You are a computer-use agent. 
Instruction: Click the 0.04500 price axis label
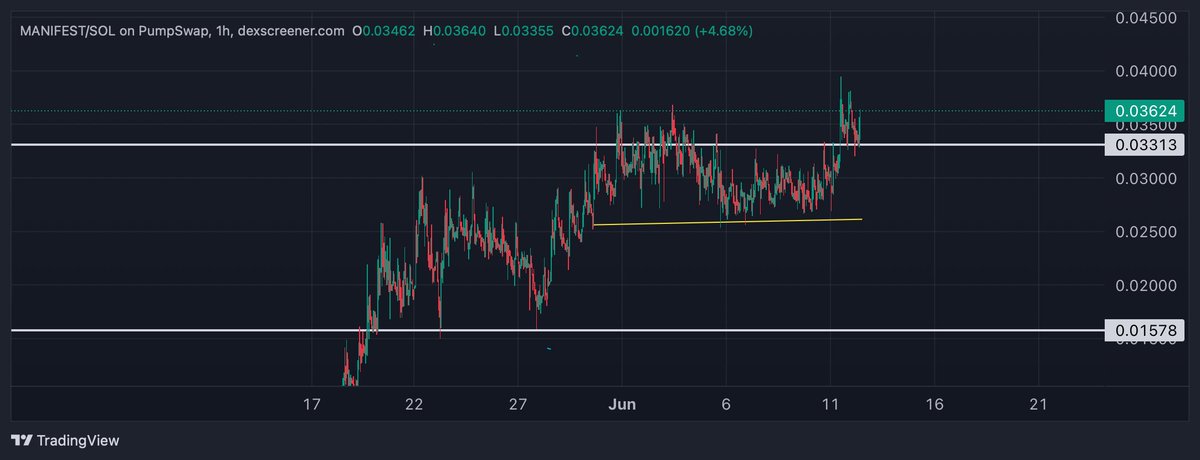click(x=1145, y=17)
